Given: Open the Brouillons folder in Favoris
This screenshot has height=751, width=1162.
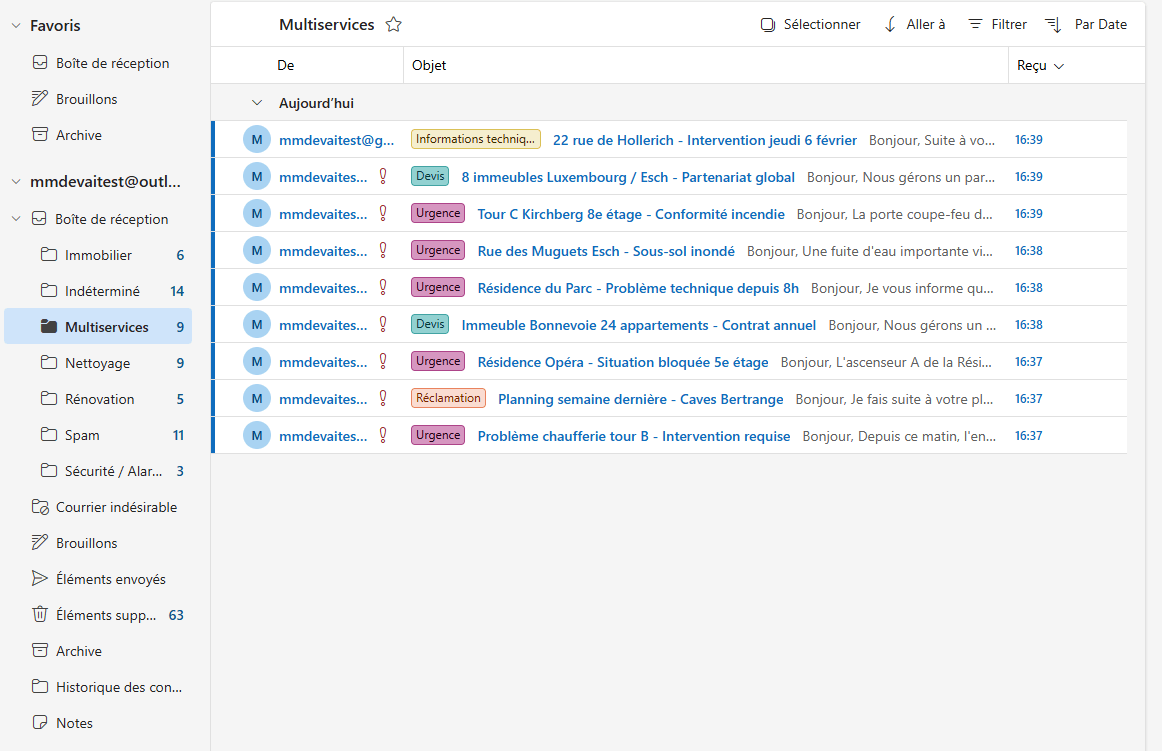Looking at the screenshot, I should (85, 98).
